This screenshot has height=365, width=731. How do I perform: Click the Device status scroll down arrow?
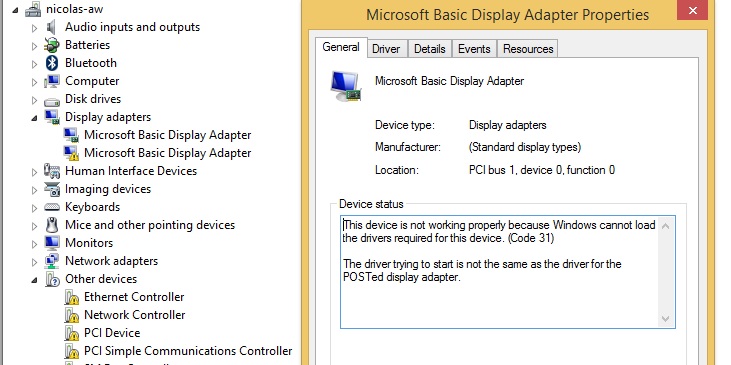coord(665,319)
